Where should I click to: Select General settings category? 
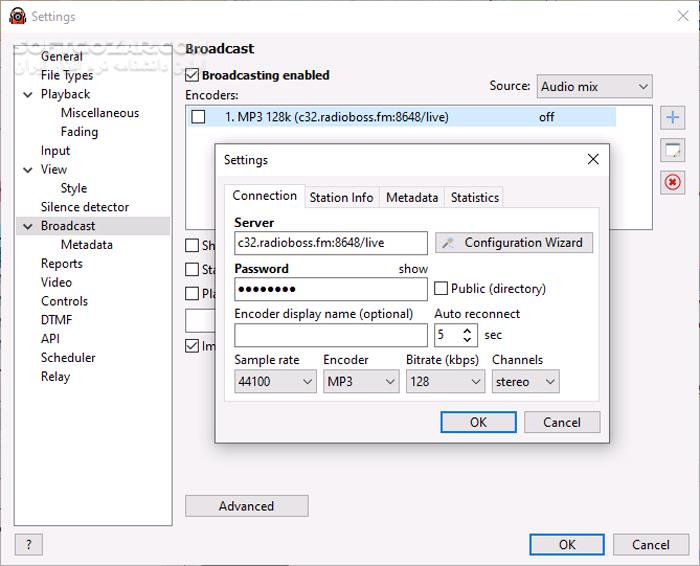62,57
